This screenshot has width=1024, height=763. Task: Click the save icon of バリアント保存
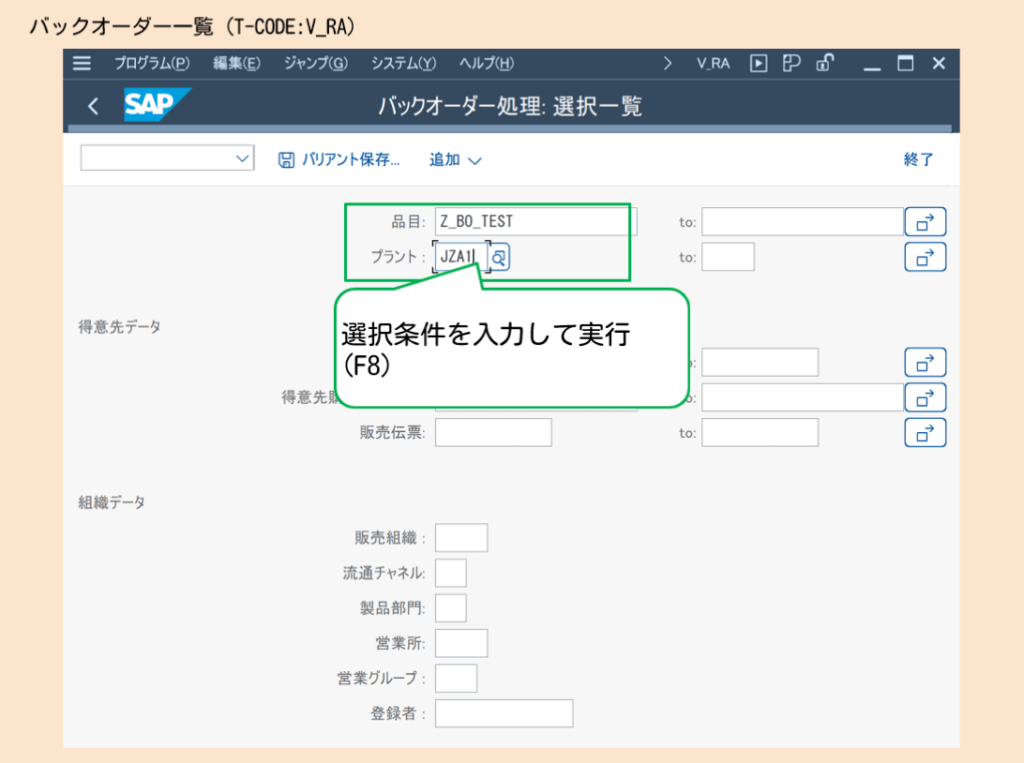coord(286,160)
